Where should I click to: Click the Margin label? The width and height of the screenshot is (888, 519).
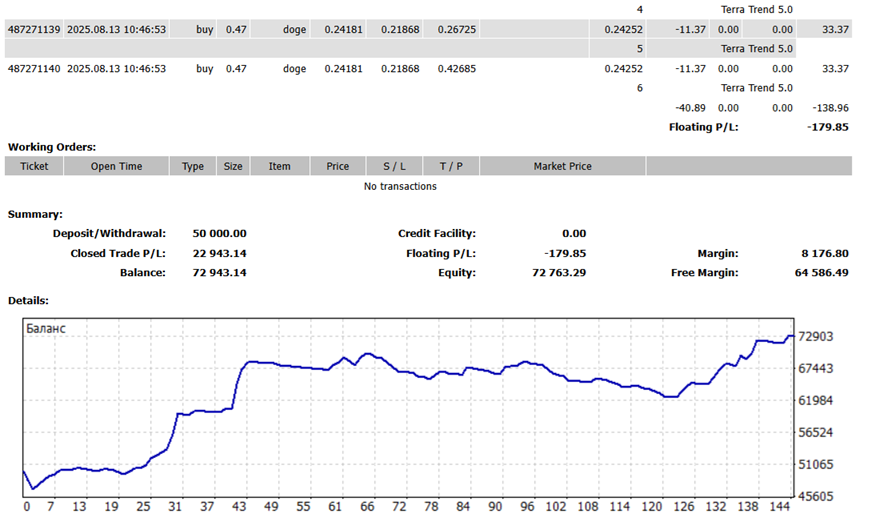pyautogui.click(x=718, y=253)
